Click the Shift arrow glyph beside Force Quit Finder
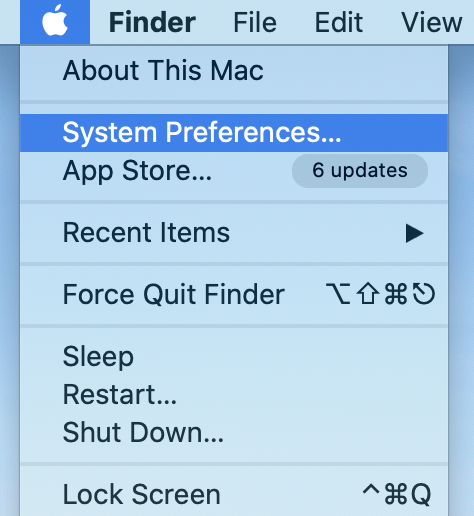The height and width of the screenshot is (516, 474). (367, 294)
